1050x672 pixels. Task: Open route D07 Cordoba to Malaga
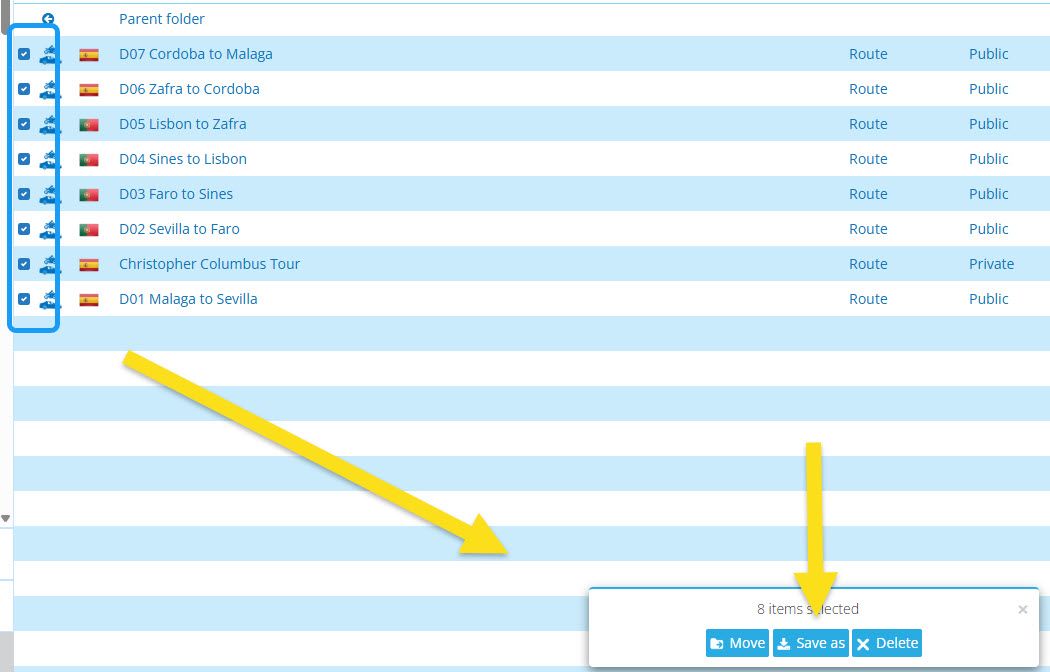click(x=196, y=54)
